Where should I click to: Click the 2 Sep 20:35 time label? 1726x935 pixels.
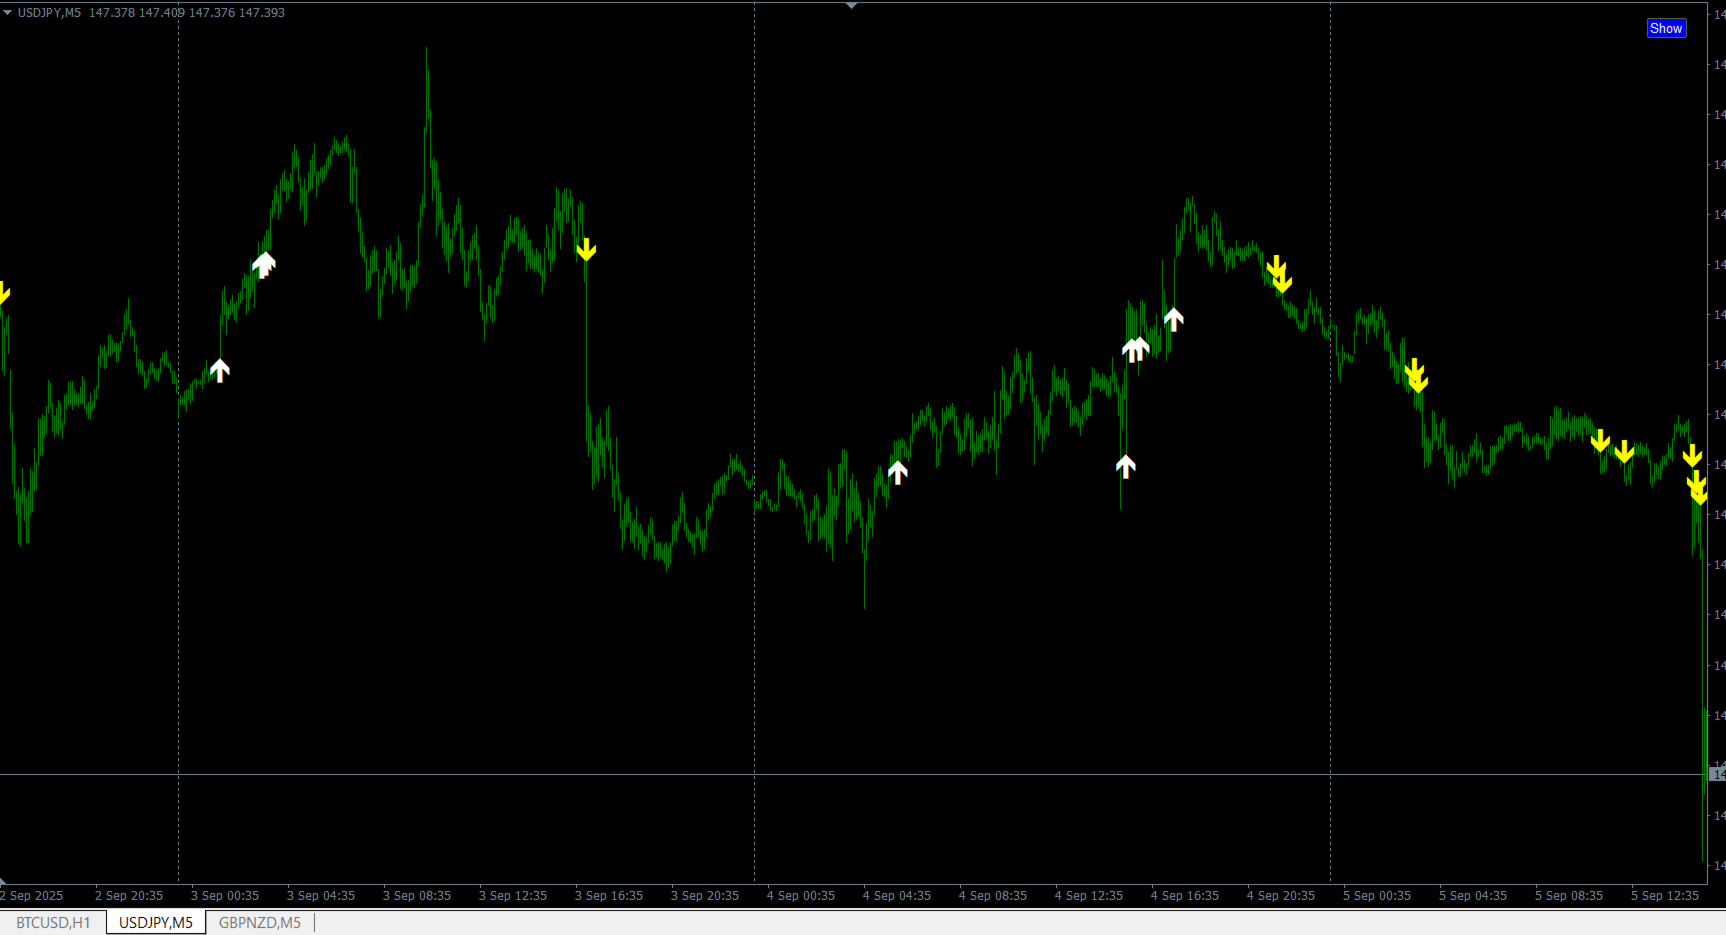tap(129, 896)
